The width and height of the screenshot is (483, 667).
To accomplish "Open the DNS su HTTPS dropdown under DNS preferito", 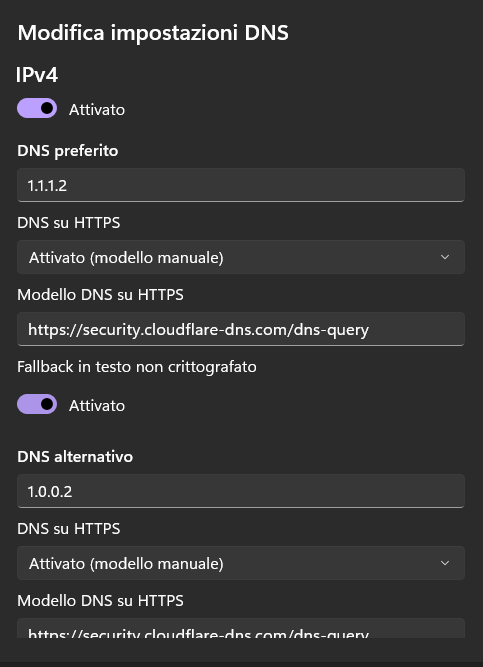I will pos(241,257).
